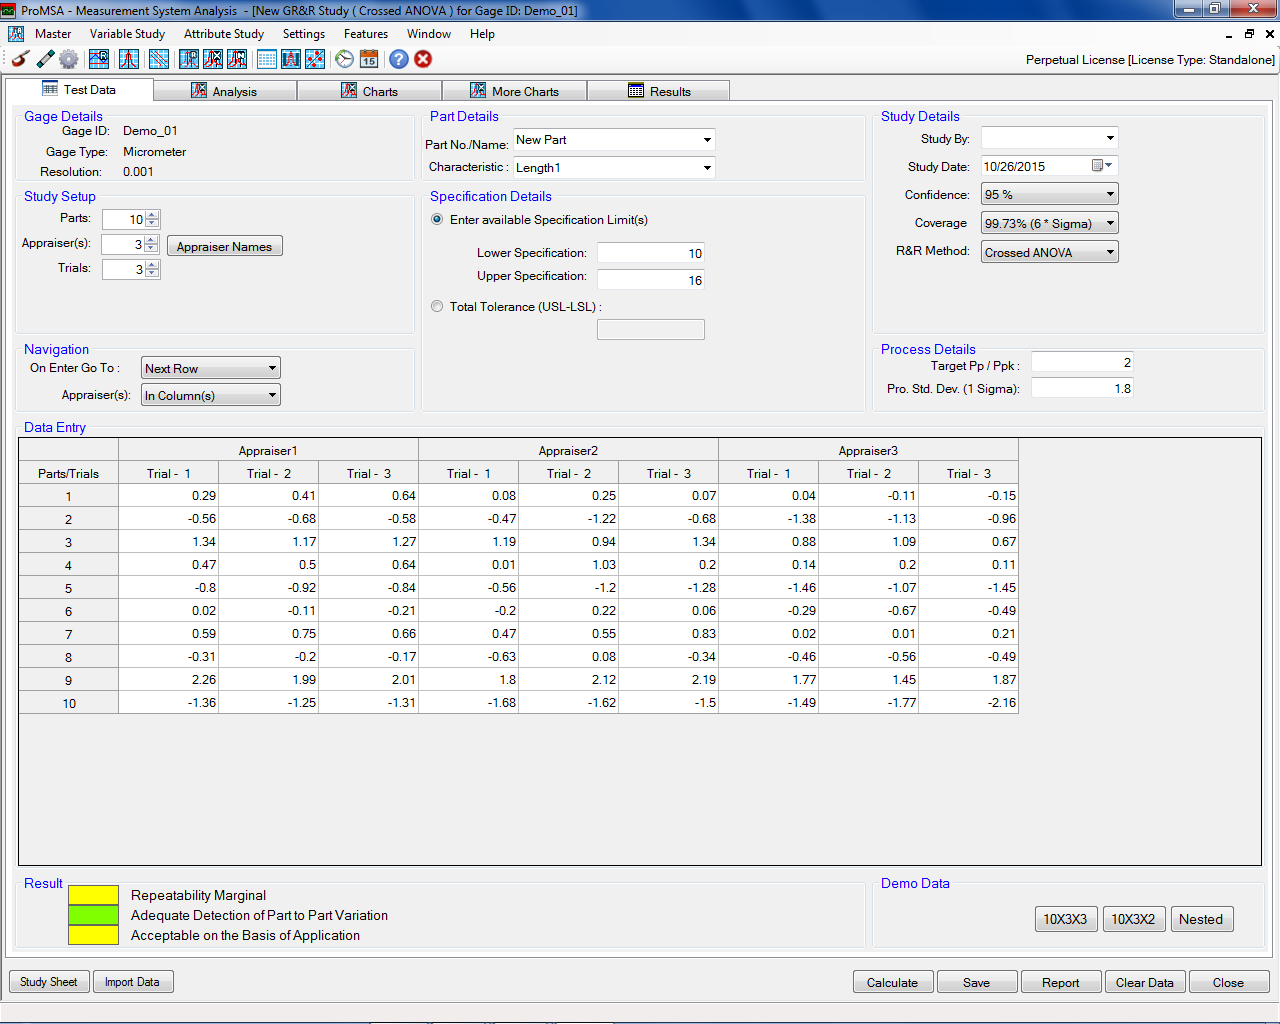1280x1024 pixels.
Task: Increase the Parts count with the up arrow
Action: pos(152,215)
